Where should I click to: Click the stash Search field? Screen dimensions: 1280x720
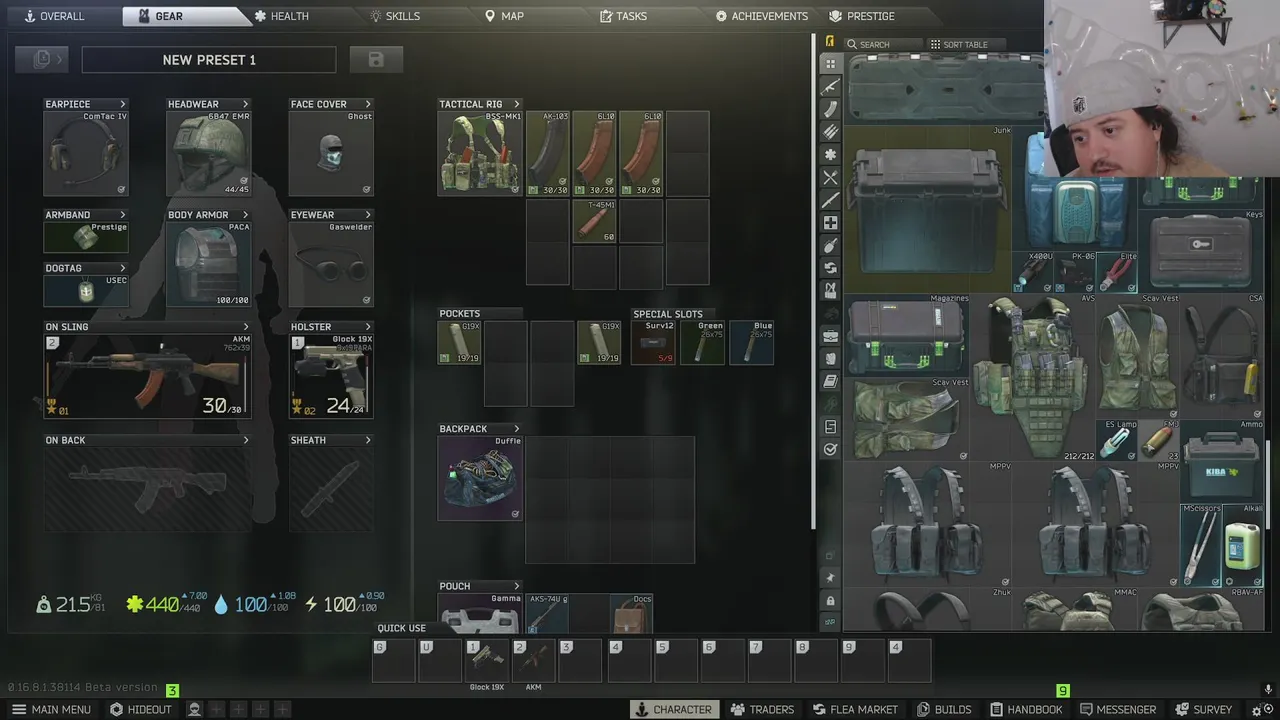883,44
